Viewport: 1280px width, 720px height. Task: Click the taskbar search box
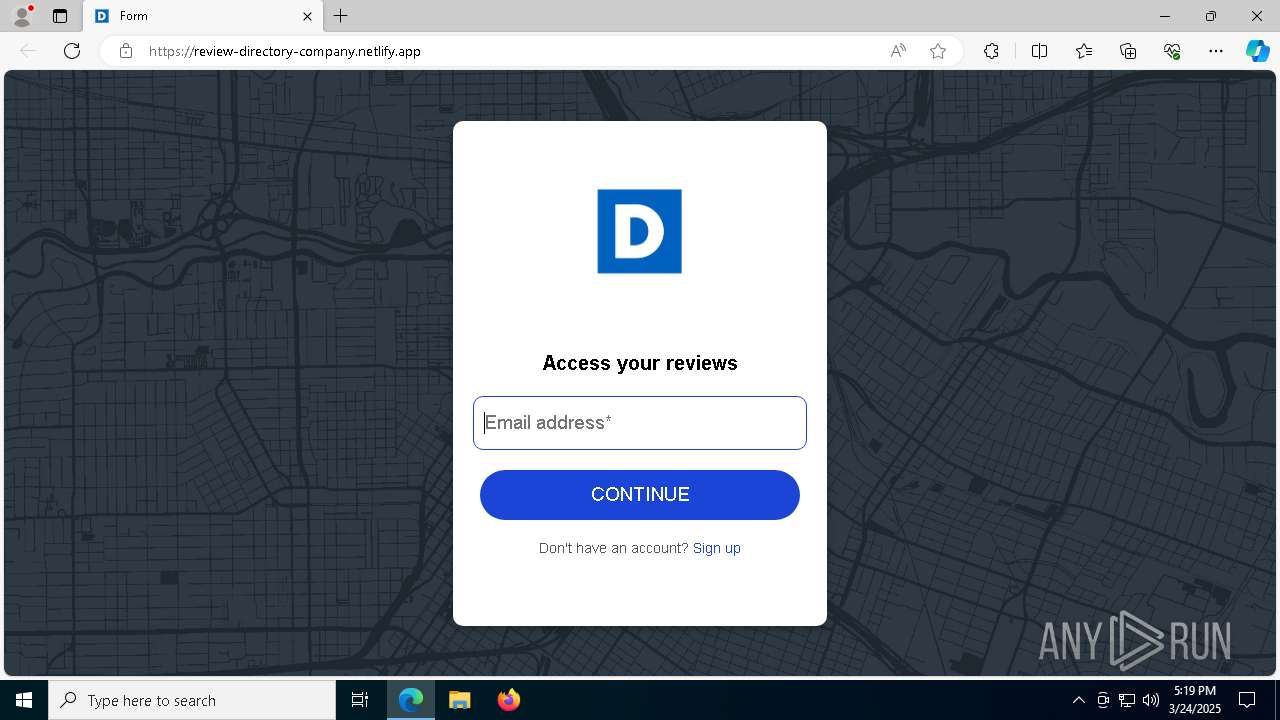pos(192,700)
